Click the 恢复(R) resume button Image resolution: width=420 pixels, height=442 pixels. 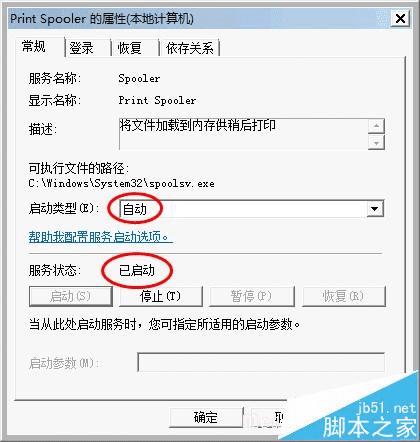(x=344, y=296)
